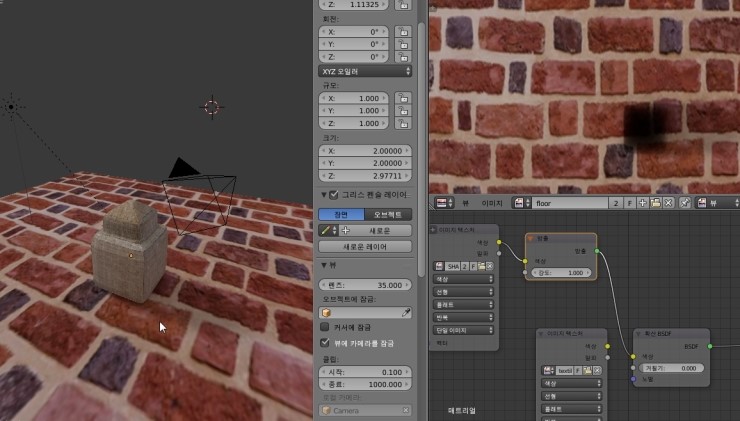Open image browse icon in lower texture node
Viewport: 740px width, 421px height.
tap(548, 370)
